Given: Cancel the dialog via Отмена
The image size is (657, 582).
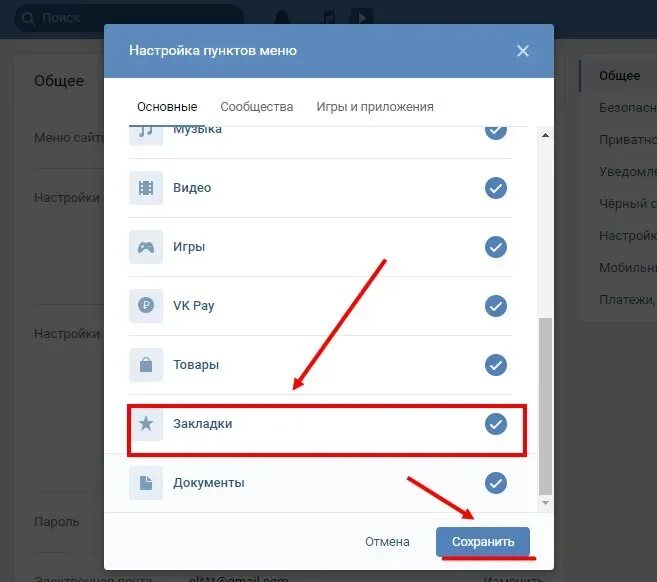Looking at the screenshot, I should point(387,541).
